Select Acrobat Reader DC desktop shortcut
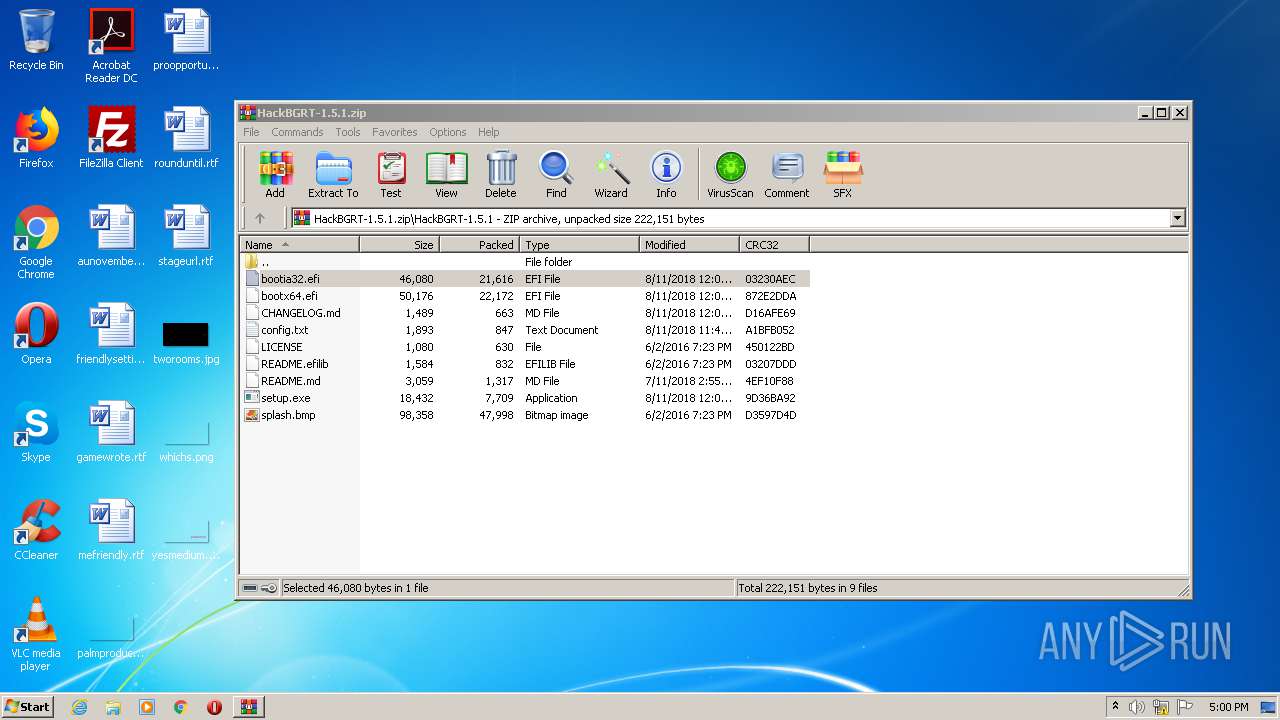Screen dimensions: 1280x720 coord(111,46)
